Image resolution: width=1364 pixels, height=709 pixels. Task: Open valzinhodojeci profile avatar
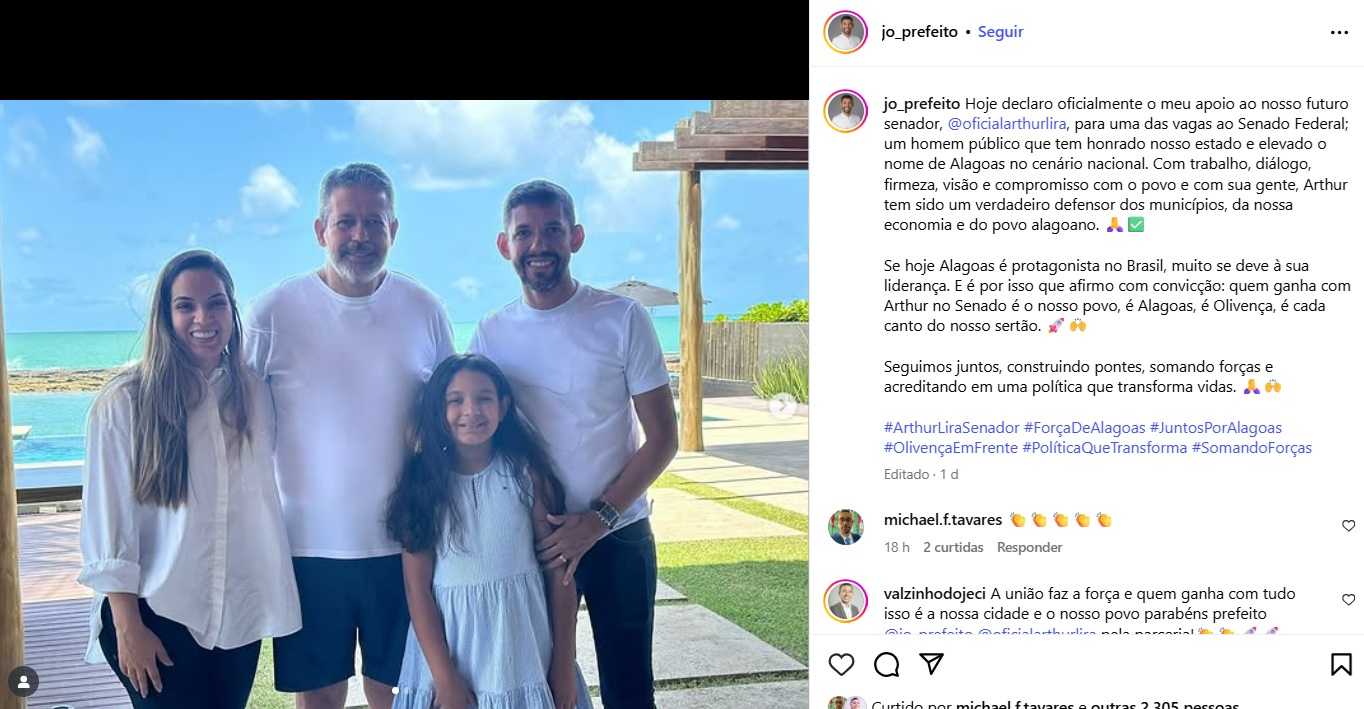click(845, 601)
